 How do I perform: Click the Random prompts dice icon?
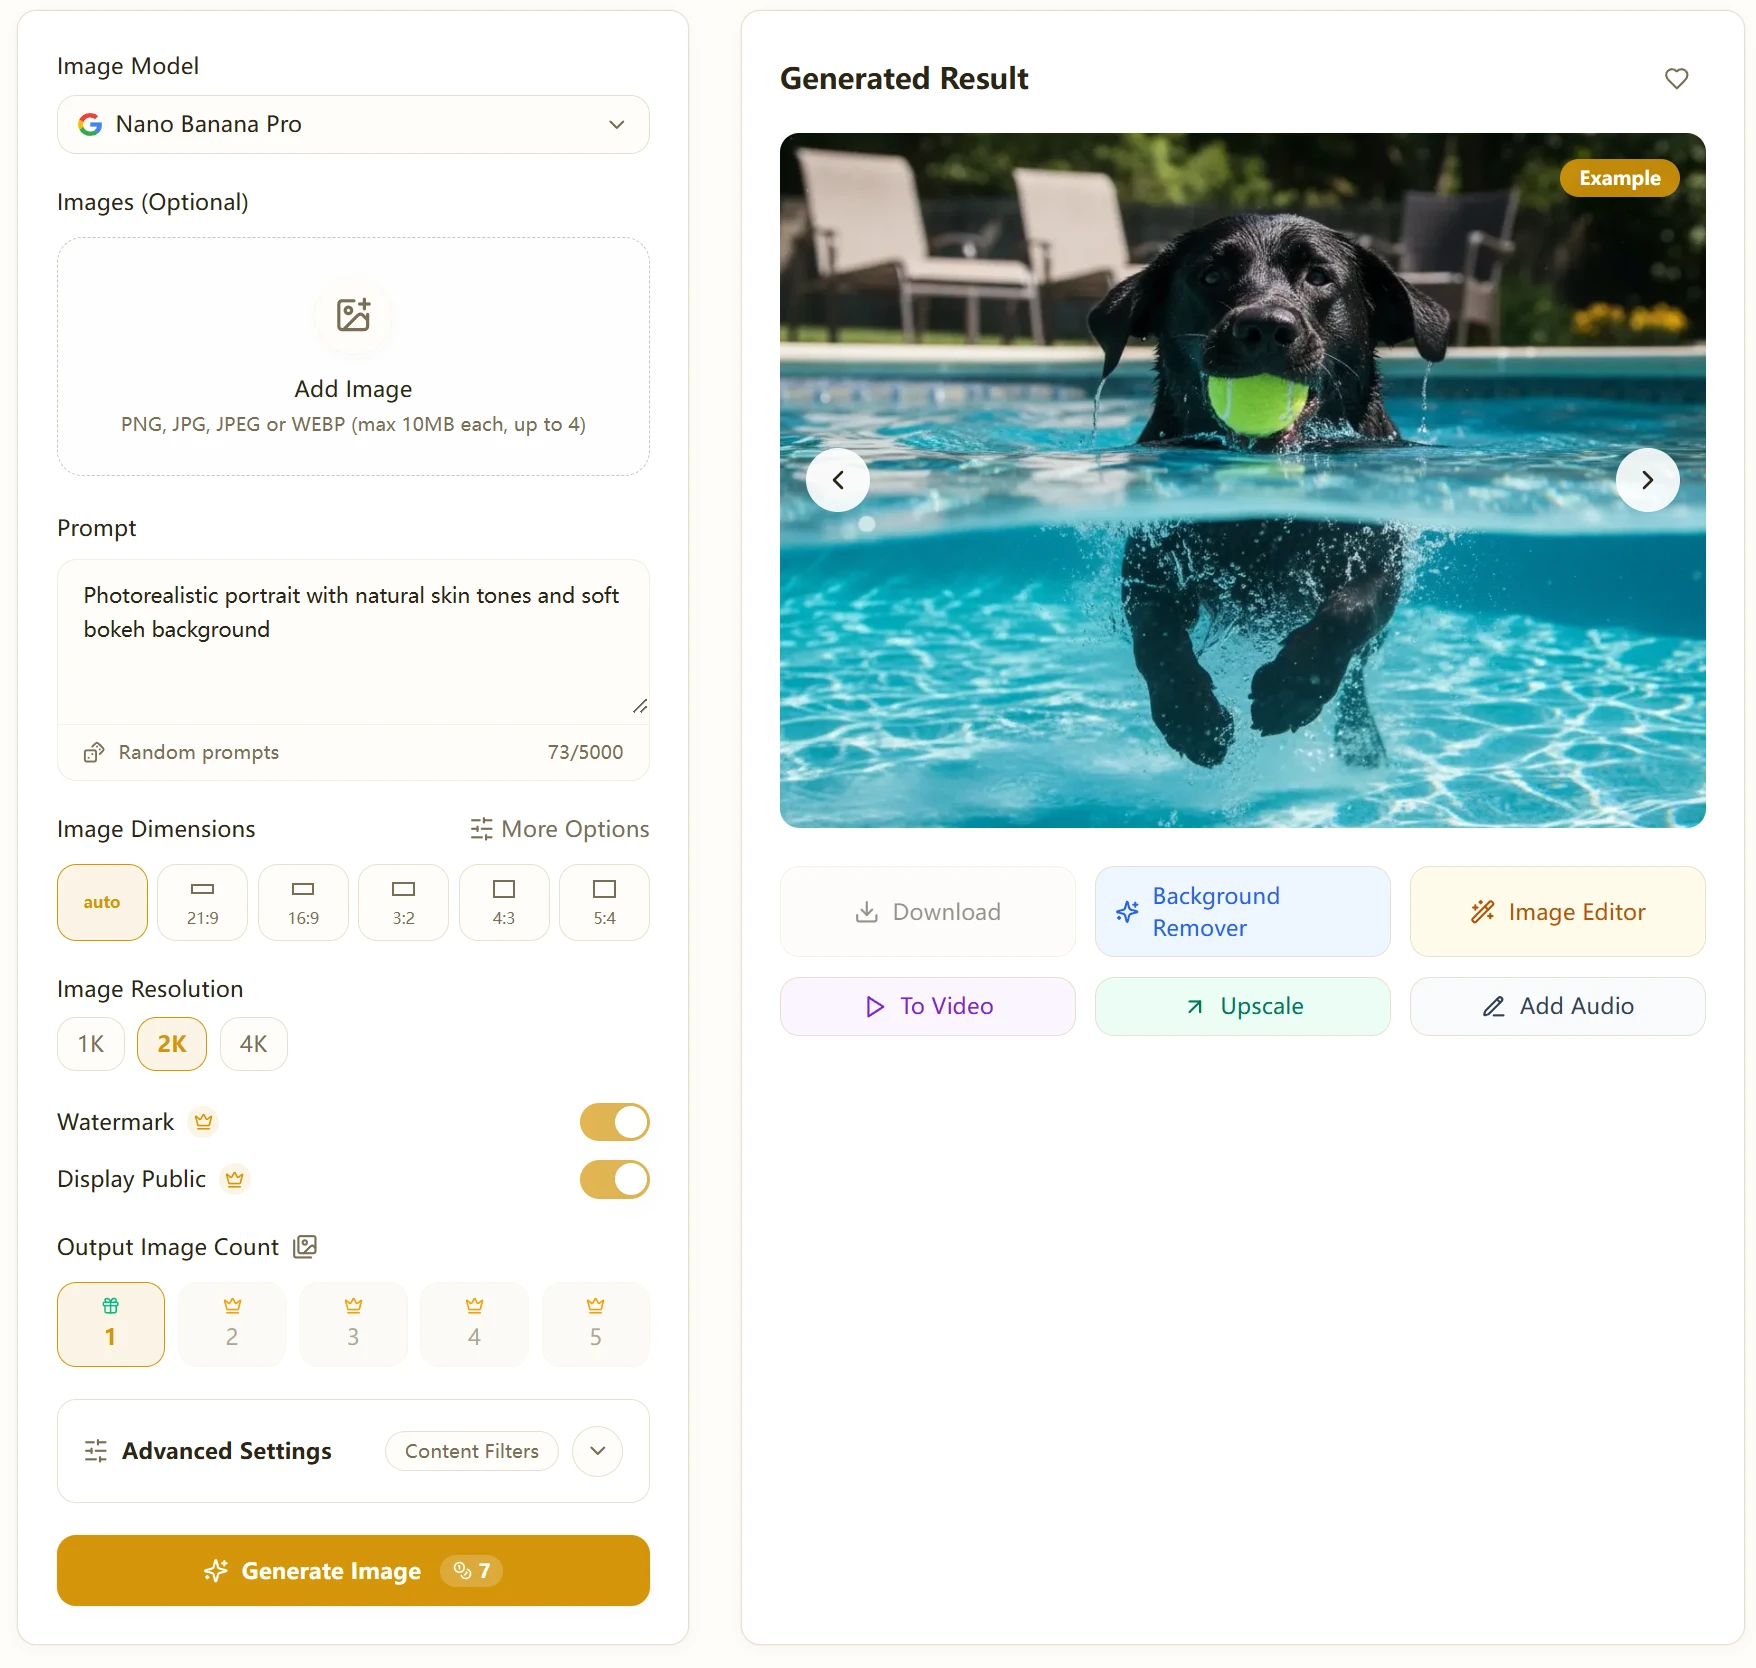[94, 752]
